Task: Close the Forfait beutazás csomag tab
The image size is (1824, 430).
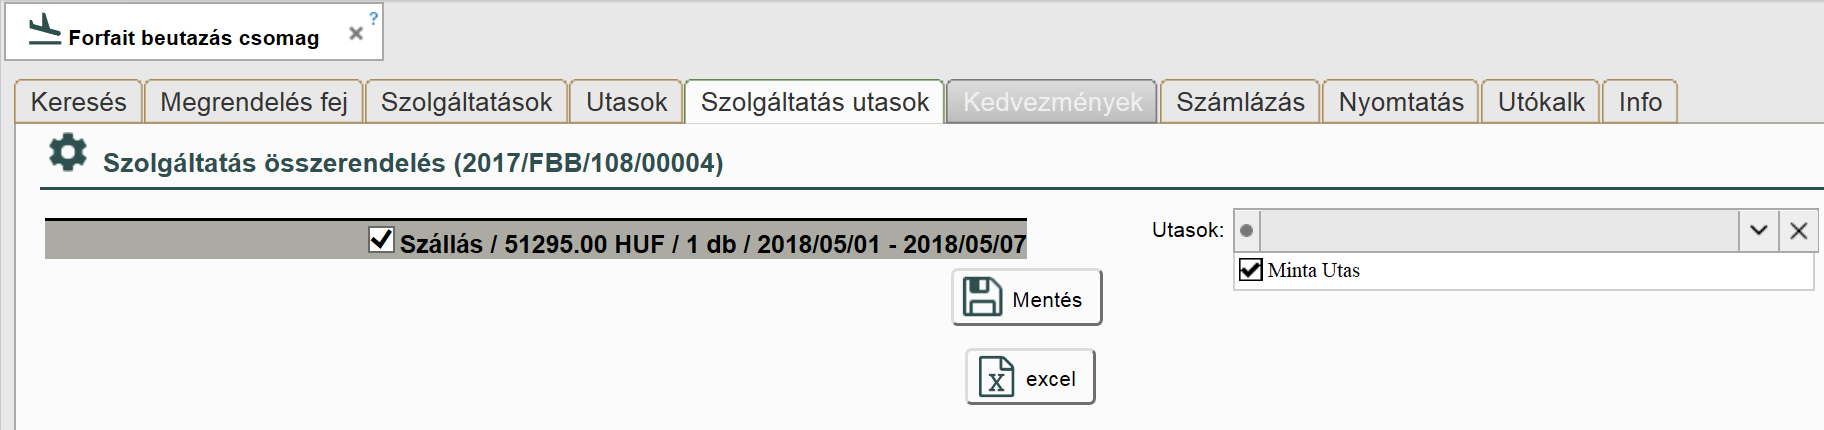Action: point(355,33)
